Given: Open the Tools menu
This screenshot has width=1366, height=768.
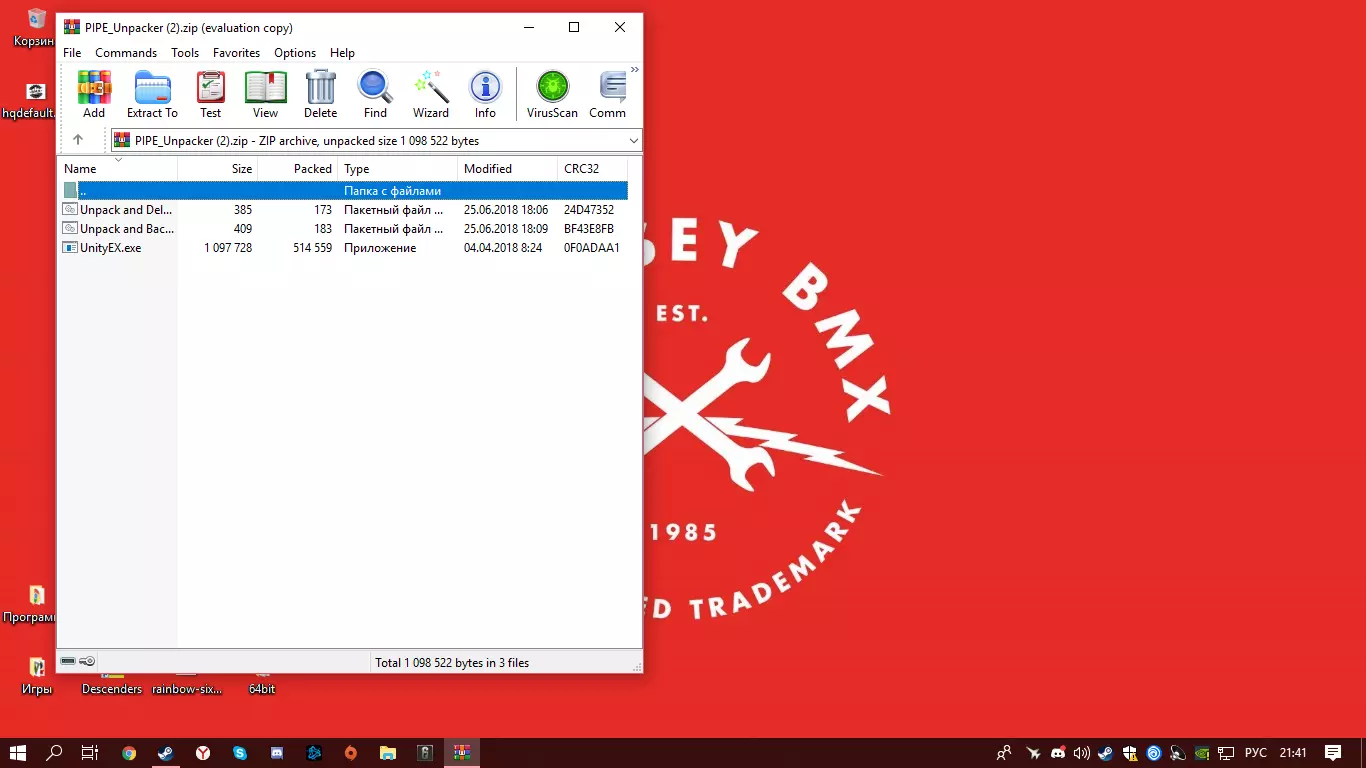Looking at the screenshot, I should [x=185, y=53].
